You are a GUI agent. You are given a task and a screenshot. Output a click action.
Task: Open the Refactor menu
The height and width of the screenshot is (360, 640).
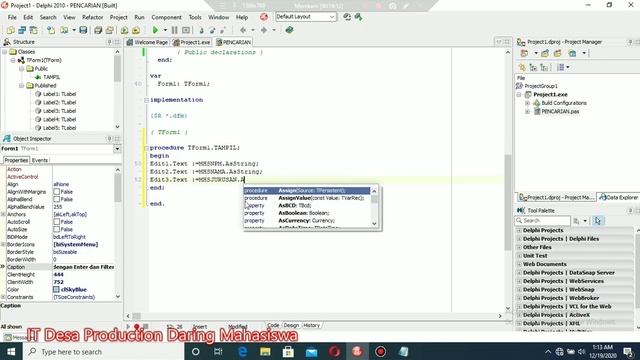(93, 17)
